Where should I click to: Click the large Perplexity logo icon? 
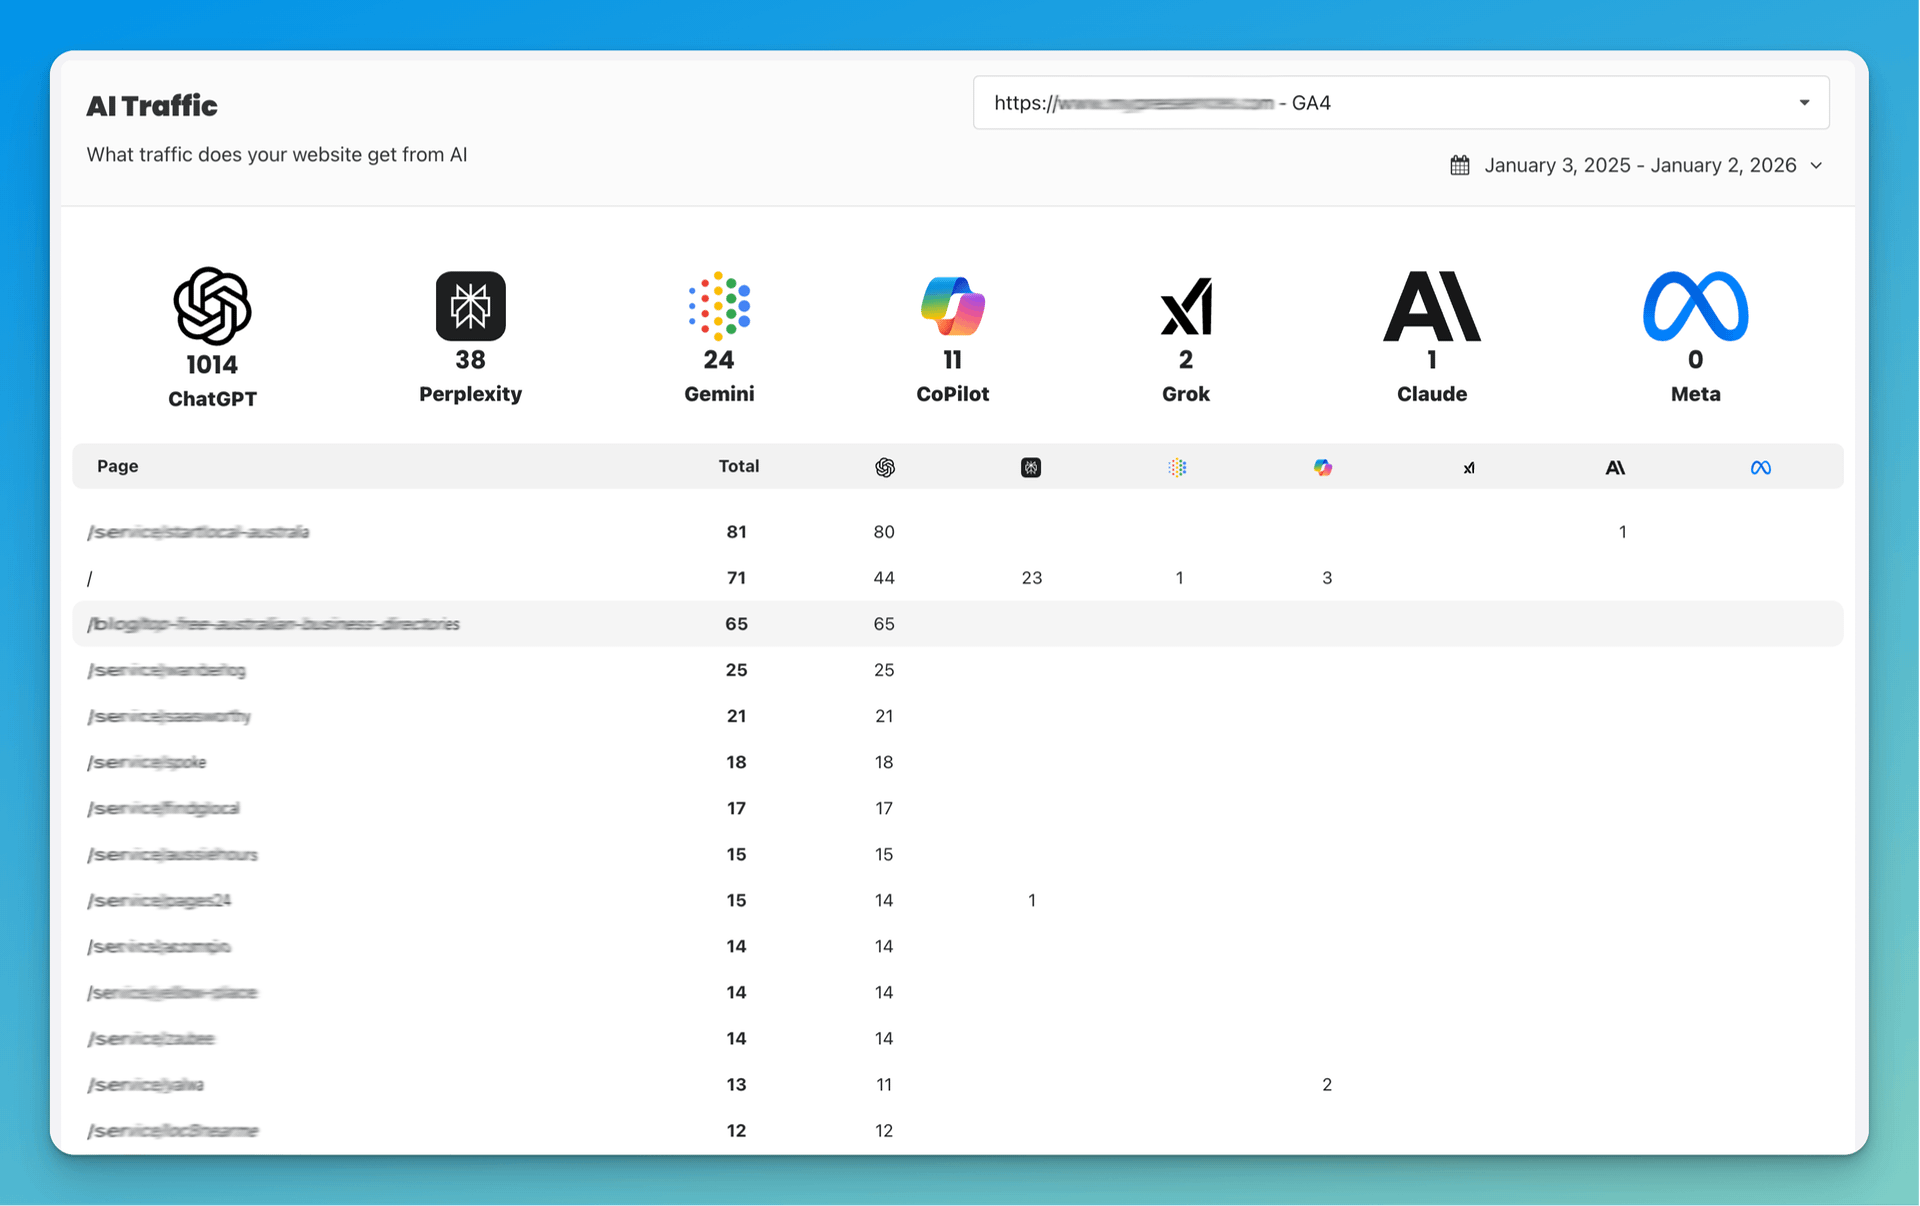(470, 306)
